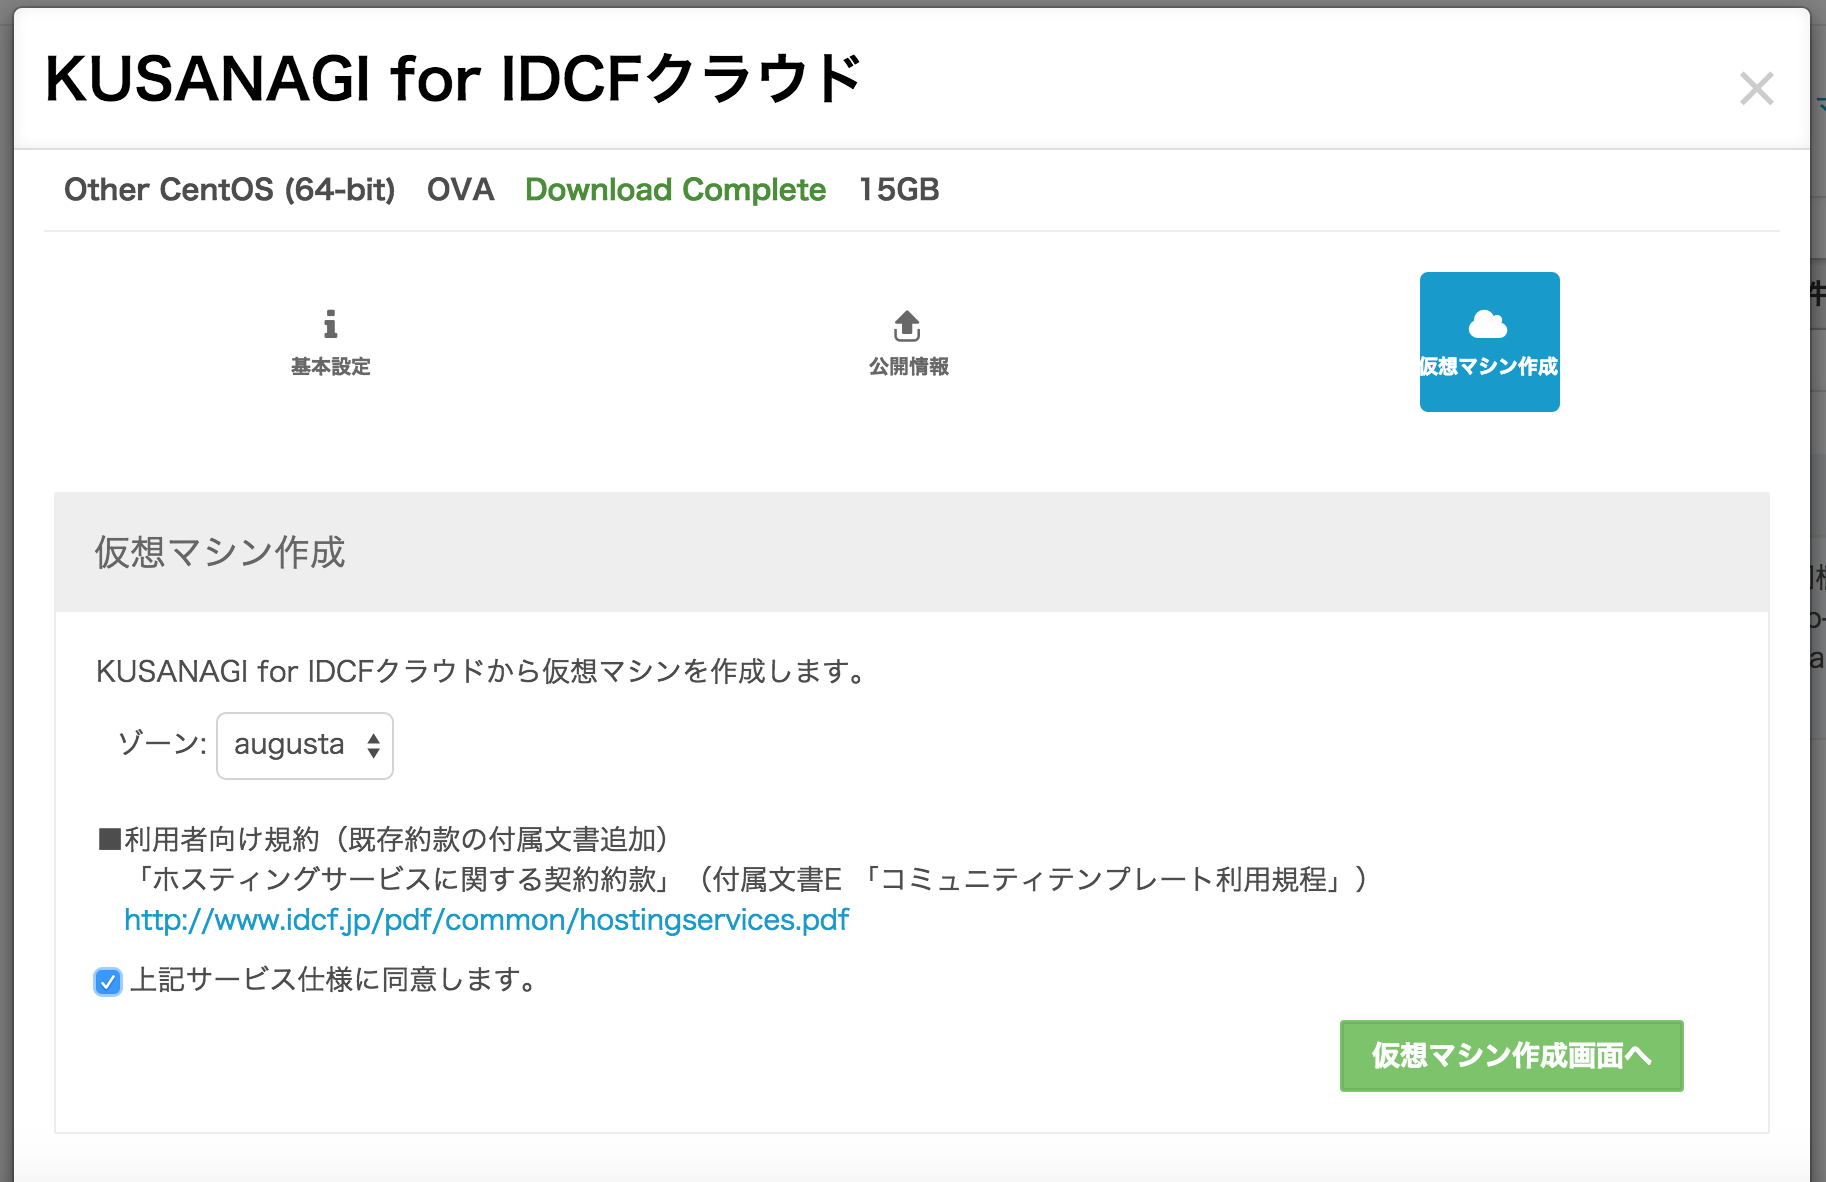Select the blue 仮想マシン作成 tab label
Screen dimensions: 1826x1182
coord(1489,367)
